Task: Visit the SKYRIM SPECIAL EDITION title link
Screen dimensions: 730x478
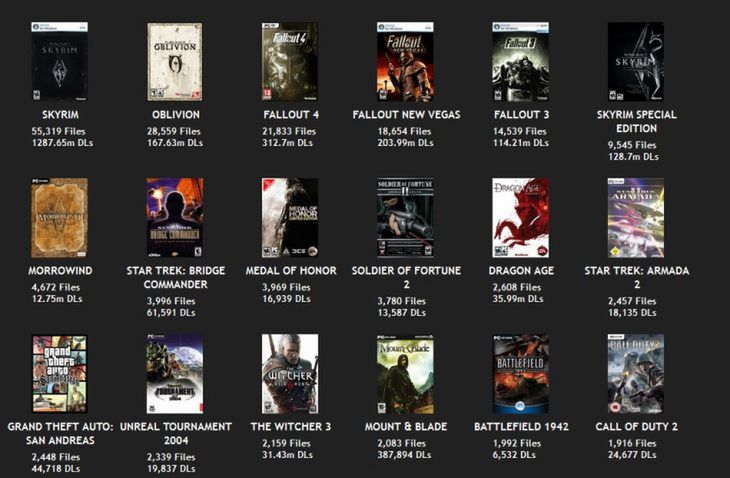Action: (636, 121)
